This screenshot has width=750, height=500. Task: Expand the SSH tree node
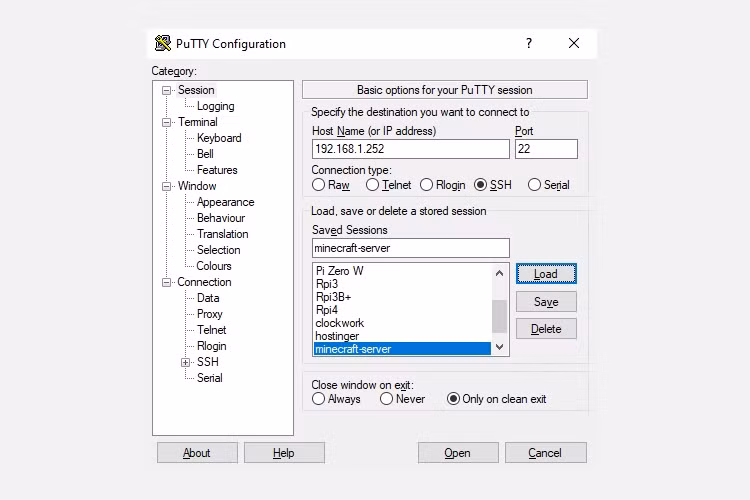186,362
